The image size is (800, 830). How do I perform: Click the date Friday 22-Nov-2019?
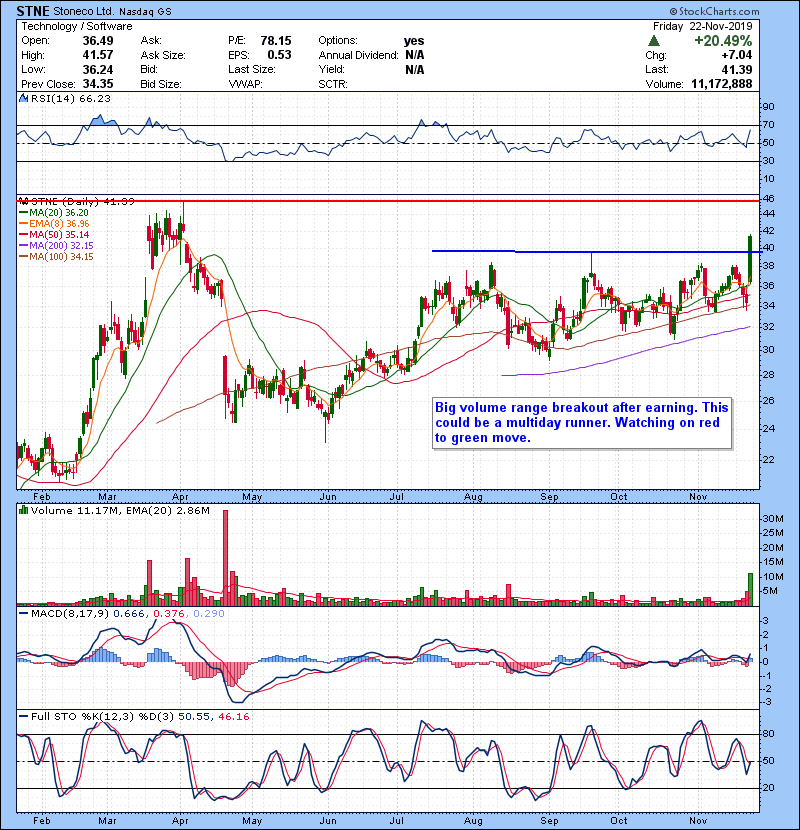(703, 26)
